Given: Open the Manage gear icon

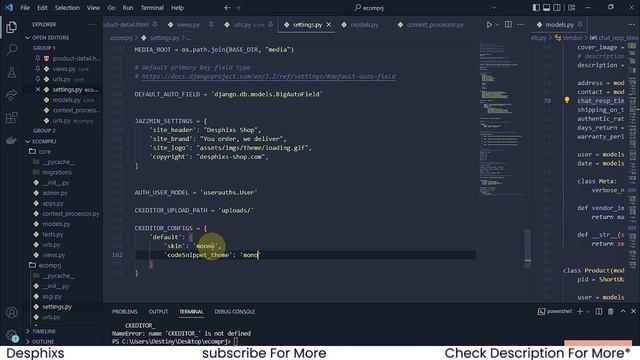Looking at the screenshot, I should [x=11, y=335].
